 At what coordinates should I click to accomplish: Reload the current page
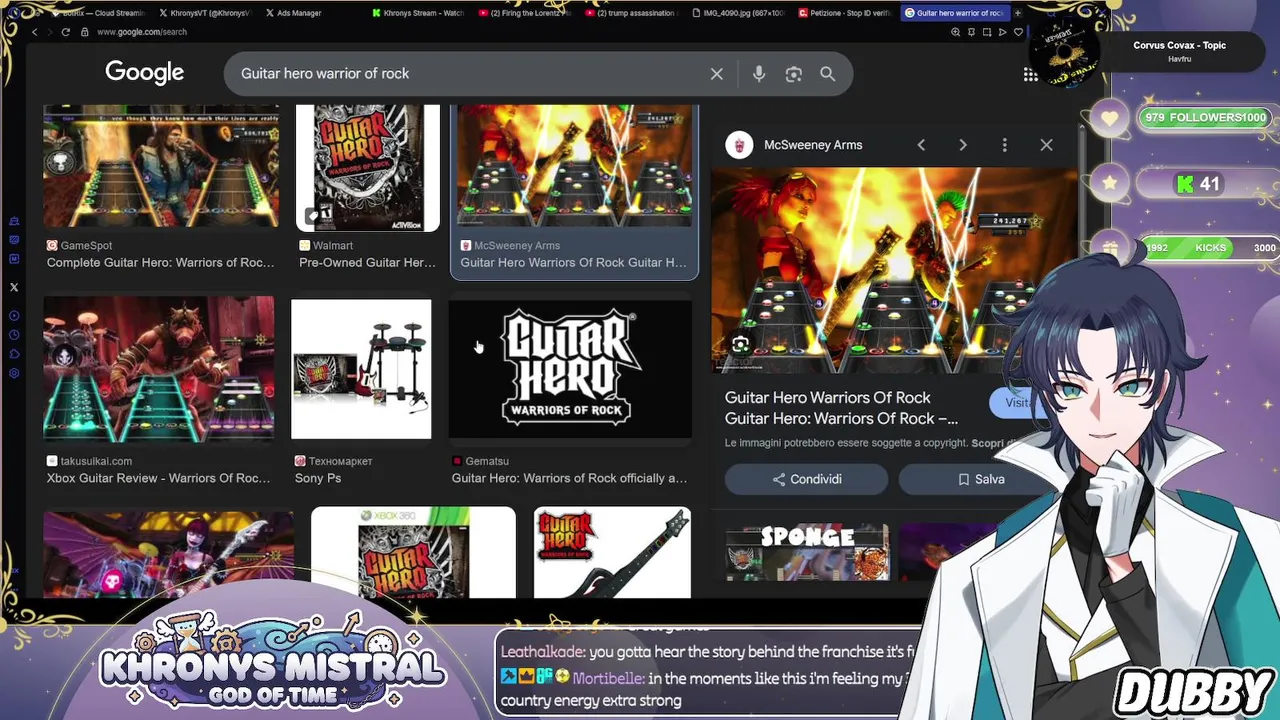[66, 32]
